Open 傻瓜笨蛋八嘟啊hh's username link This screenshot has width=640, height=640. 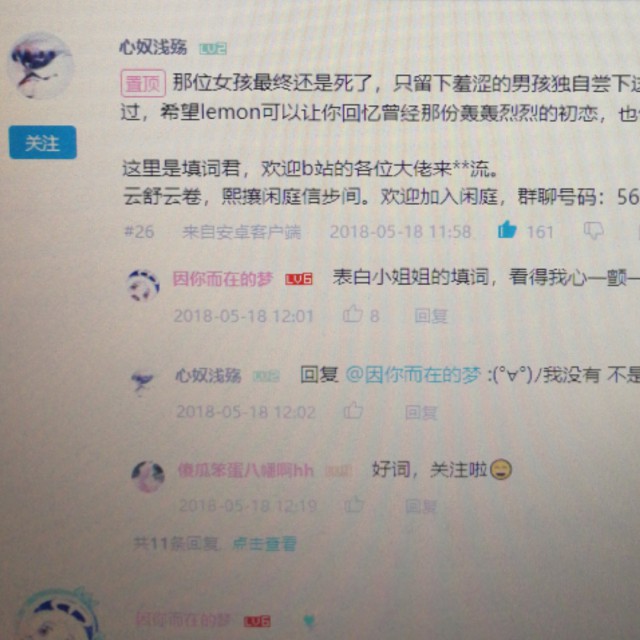tap(245, 471)
